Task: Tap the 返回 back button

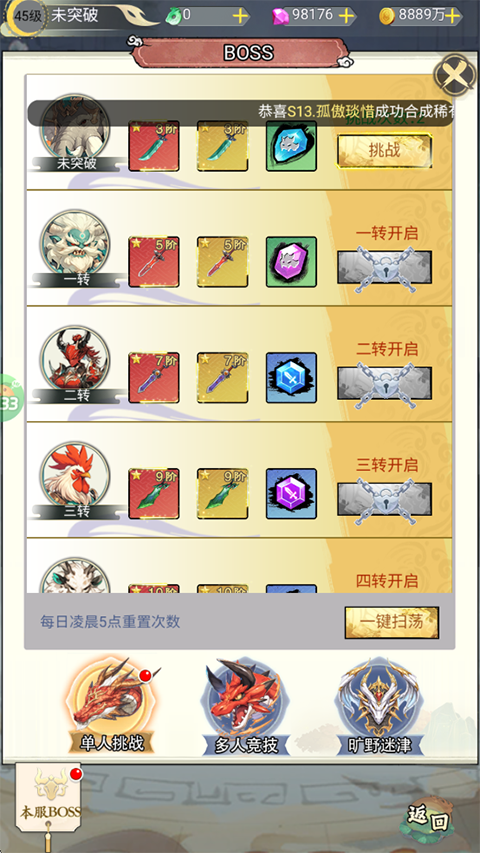Action: (430, 817)
